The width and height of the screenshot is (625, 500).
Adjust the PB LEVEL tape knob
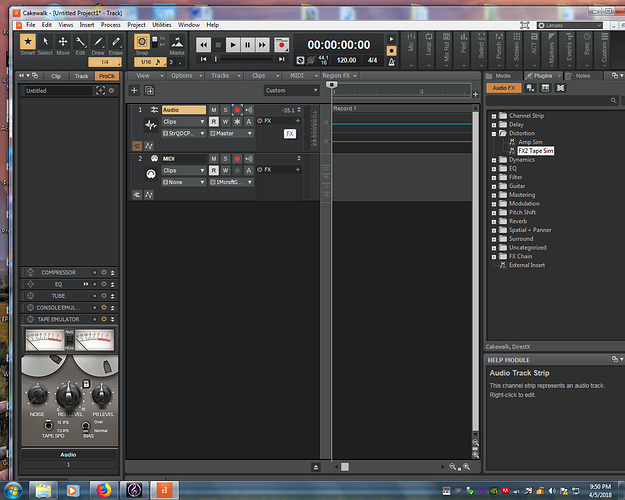(x=102, y=395)
